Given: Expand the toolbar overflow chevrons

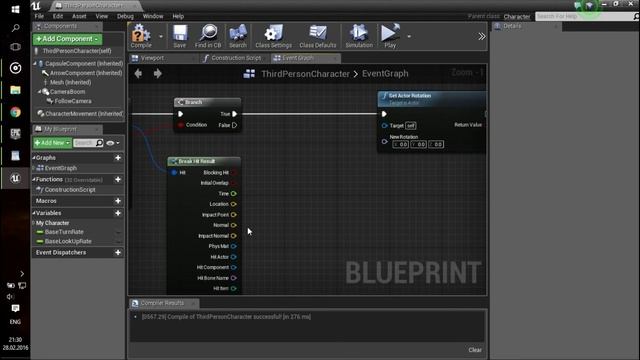Looking at the screenshot, I should pos(482,36).
